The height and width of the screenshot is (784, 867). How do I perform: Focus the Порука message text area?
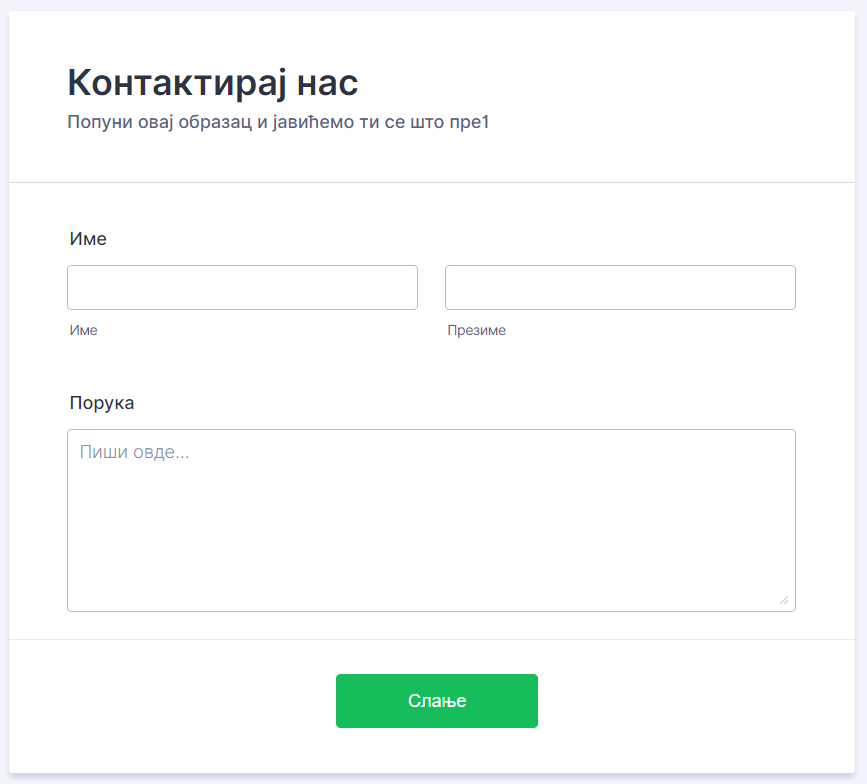tap(431, 530)
